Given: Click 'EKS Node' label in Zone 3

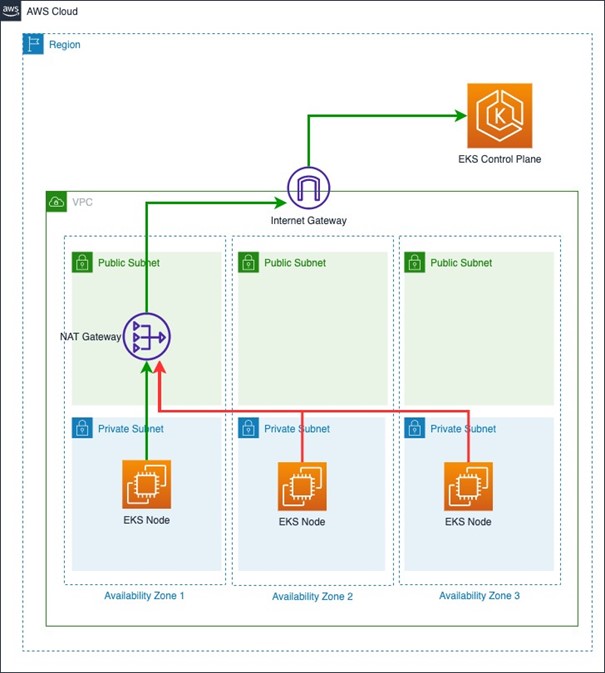Looking at the screenshot, I should coord(468,522).
